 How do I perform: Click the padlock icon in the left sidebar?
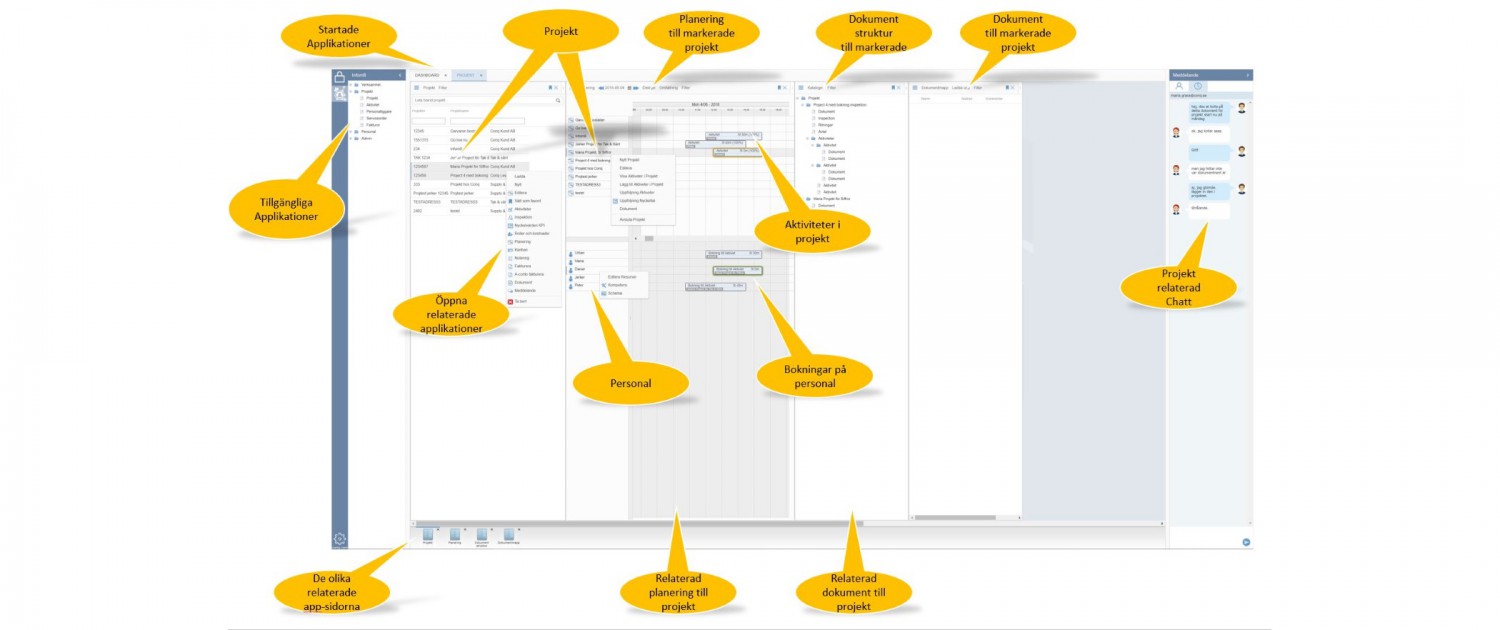[340, 77]
